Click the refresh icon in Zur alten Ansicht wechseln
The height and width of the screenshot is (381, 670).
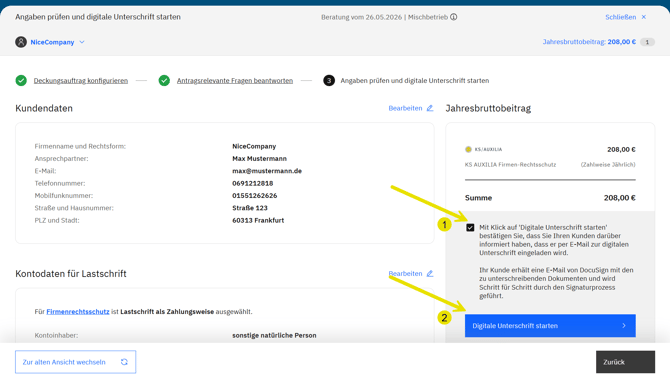click(x=124, y=362)
